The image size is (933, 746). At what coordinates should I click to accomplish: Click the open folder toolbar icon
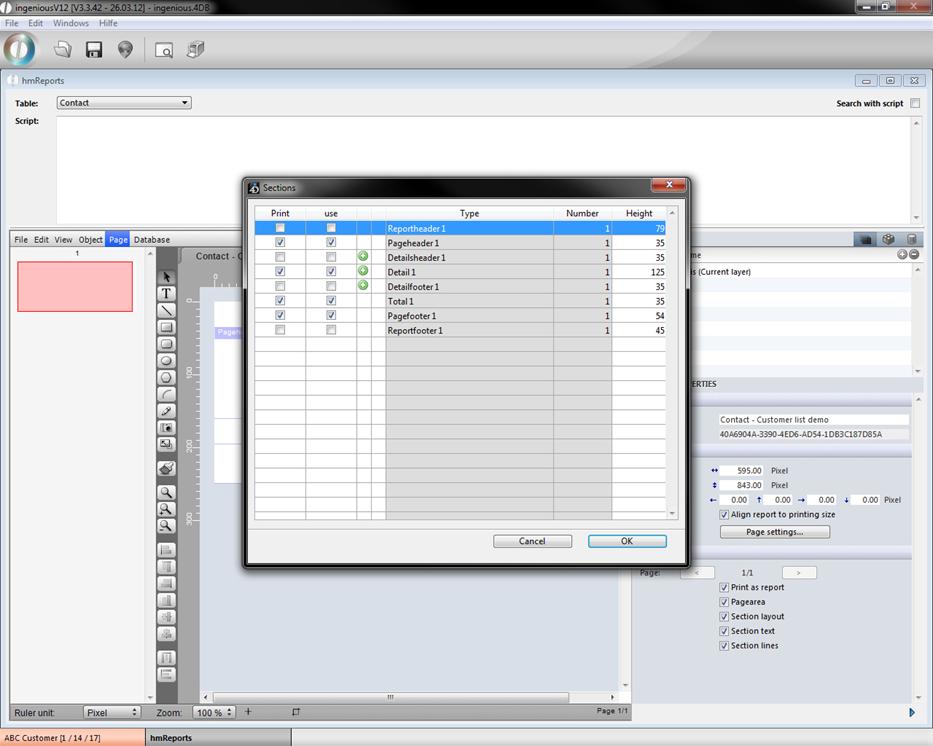[x=63, y=50]
